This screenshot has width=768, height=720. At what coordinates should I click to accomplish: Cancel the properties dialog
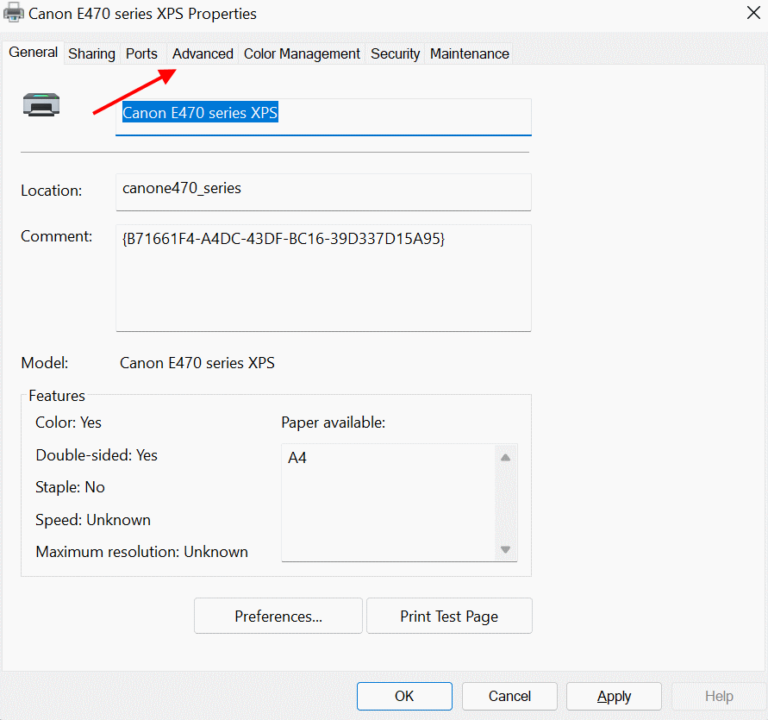[509, 696]
